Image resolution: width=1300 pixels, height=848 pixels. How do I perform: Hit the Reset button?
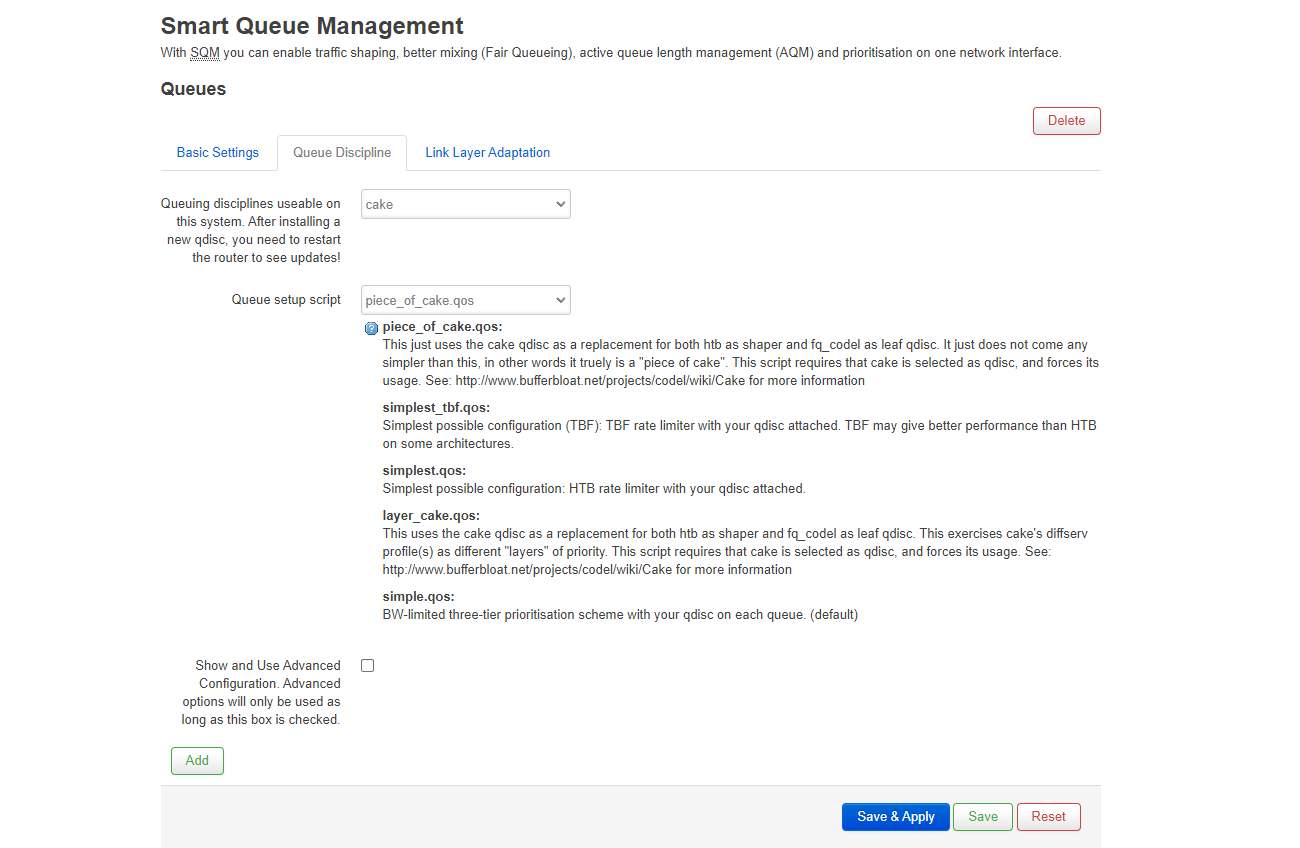(x=1048, y=817)
